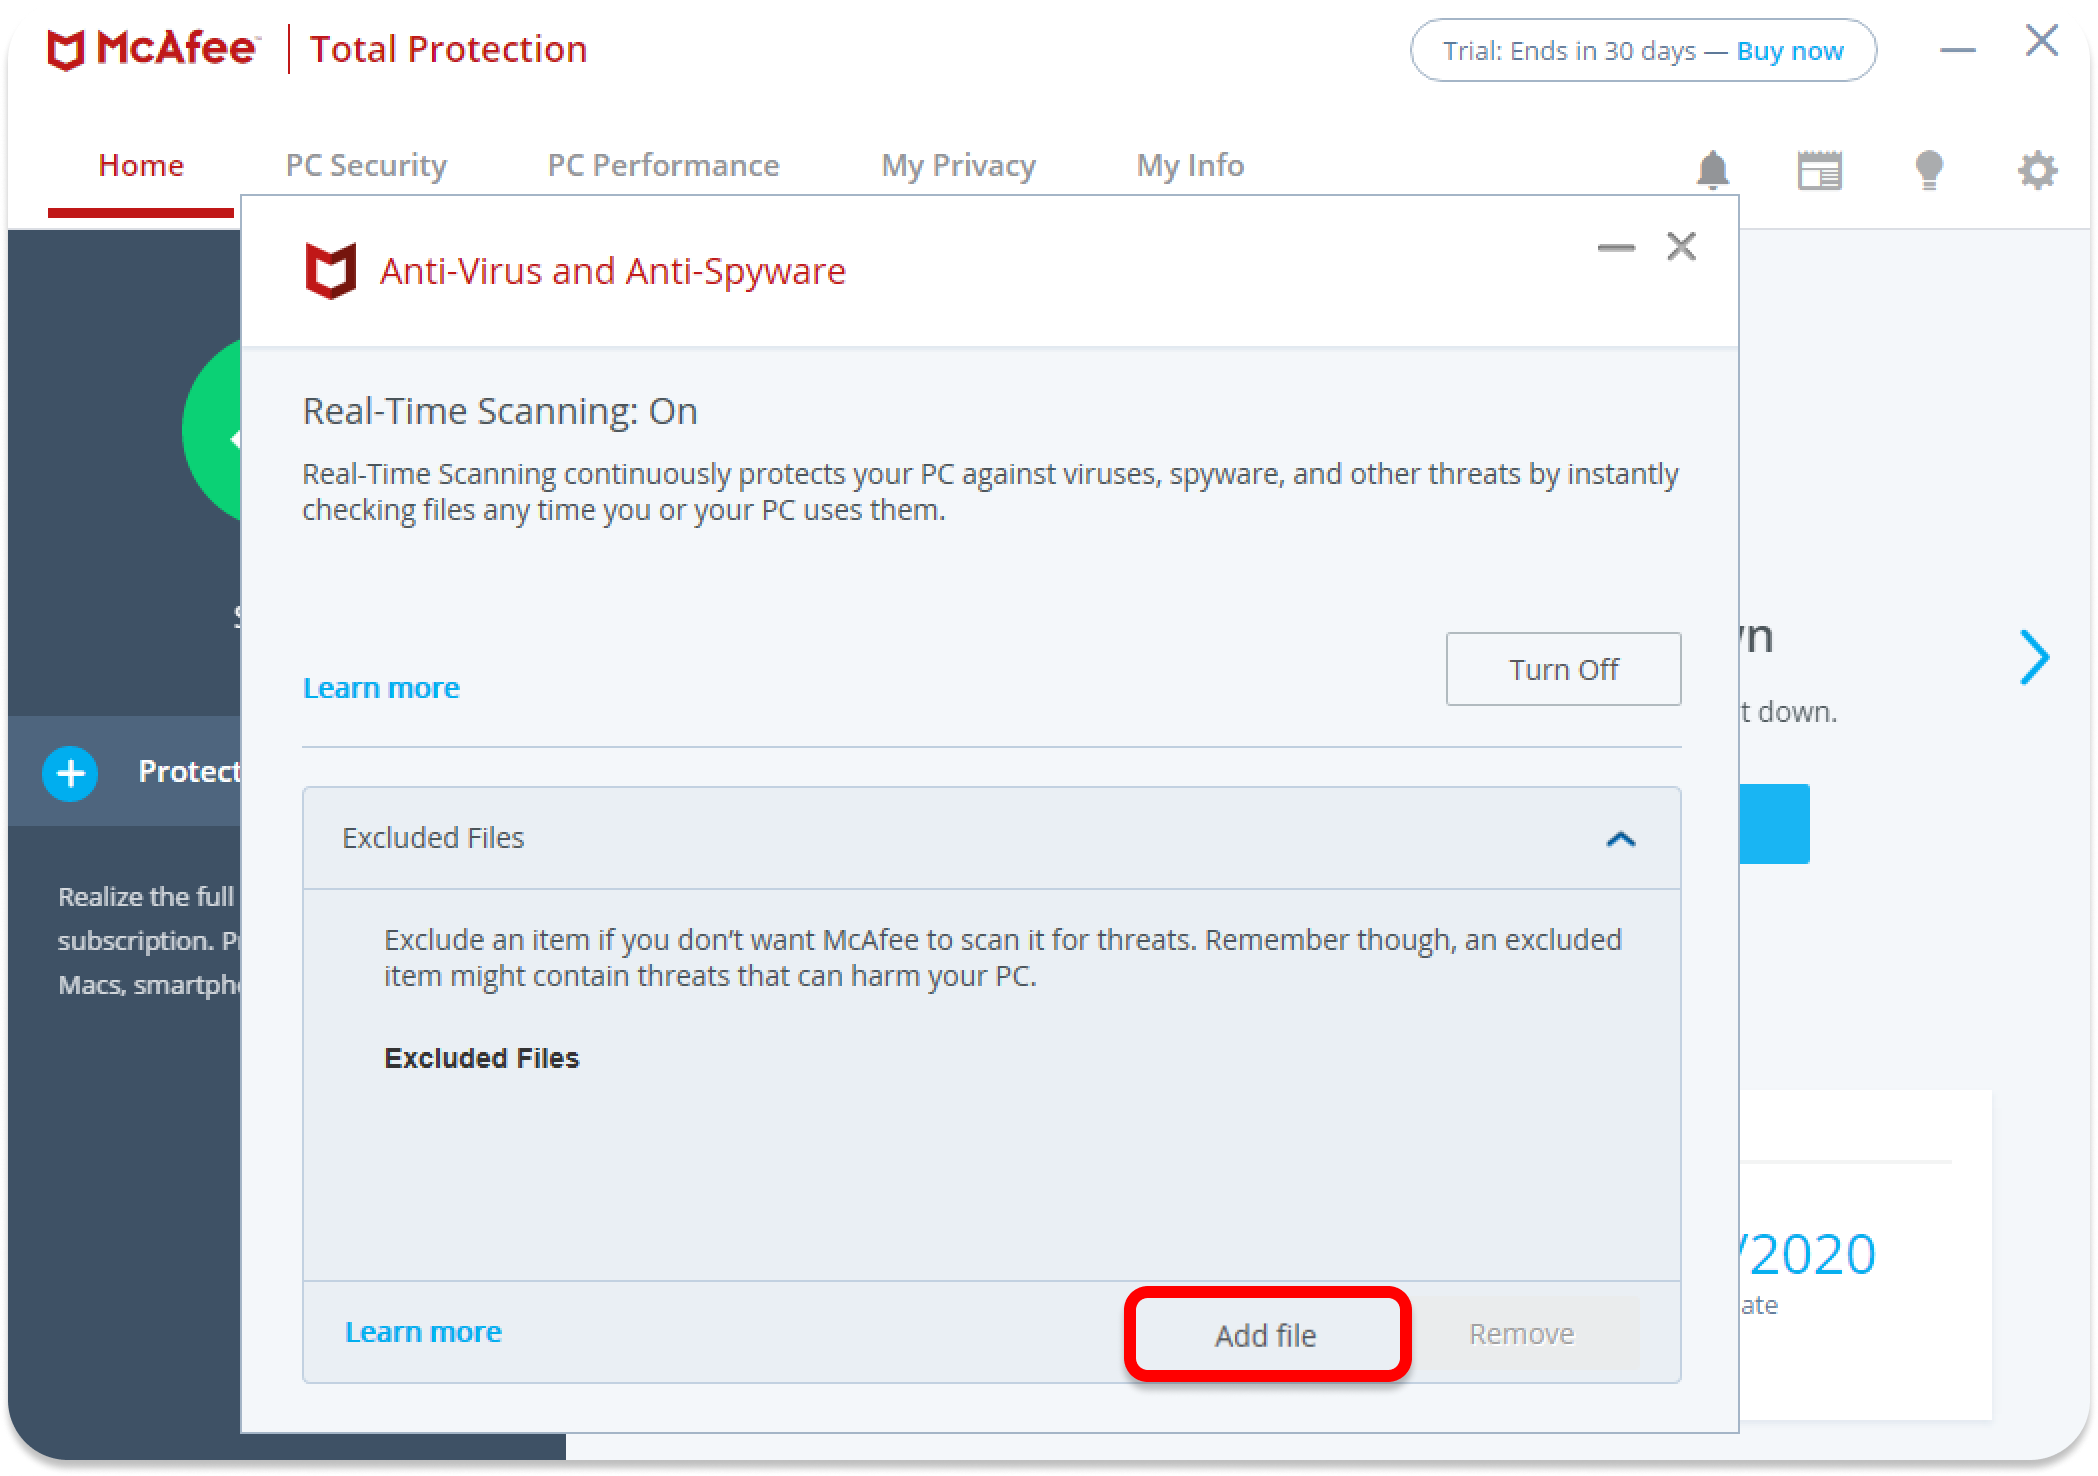Switch to the PC Security tab
The height and width of the screenshot is (1476, 2098).
[366, 165]
